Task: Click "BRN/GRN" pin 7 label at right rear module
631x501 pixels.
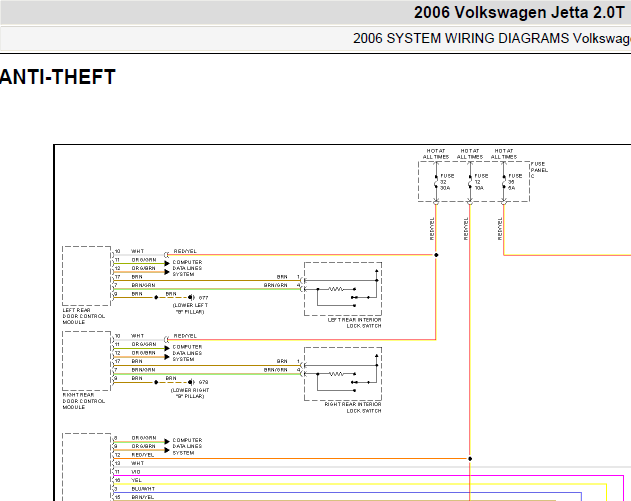Action: pyautogui.click(x=143, y=369)
